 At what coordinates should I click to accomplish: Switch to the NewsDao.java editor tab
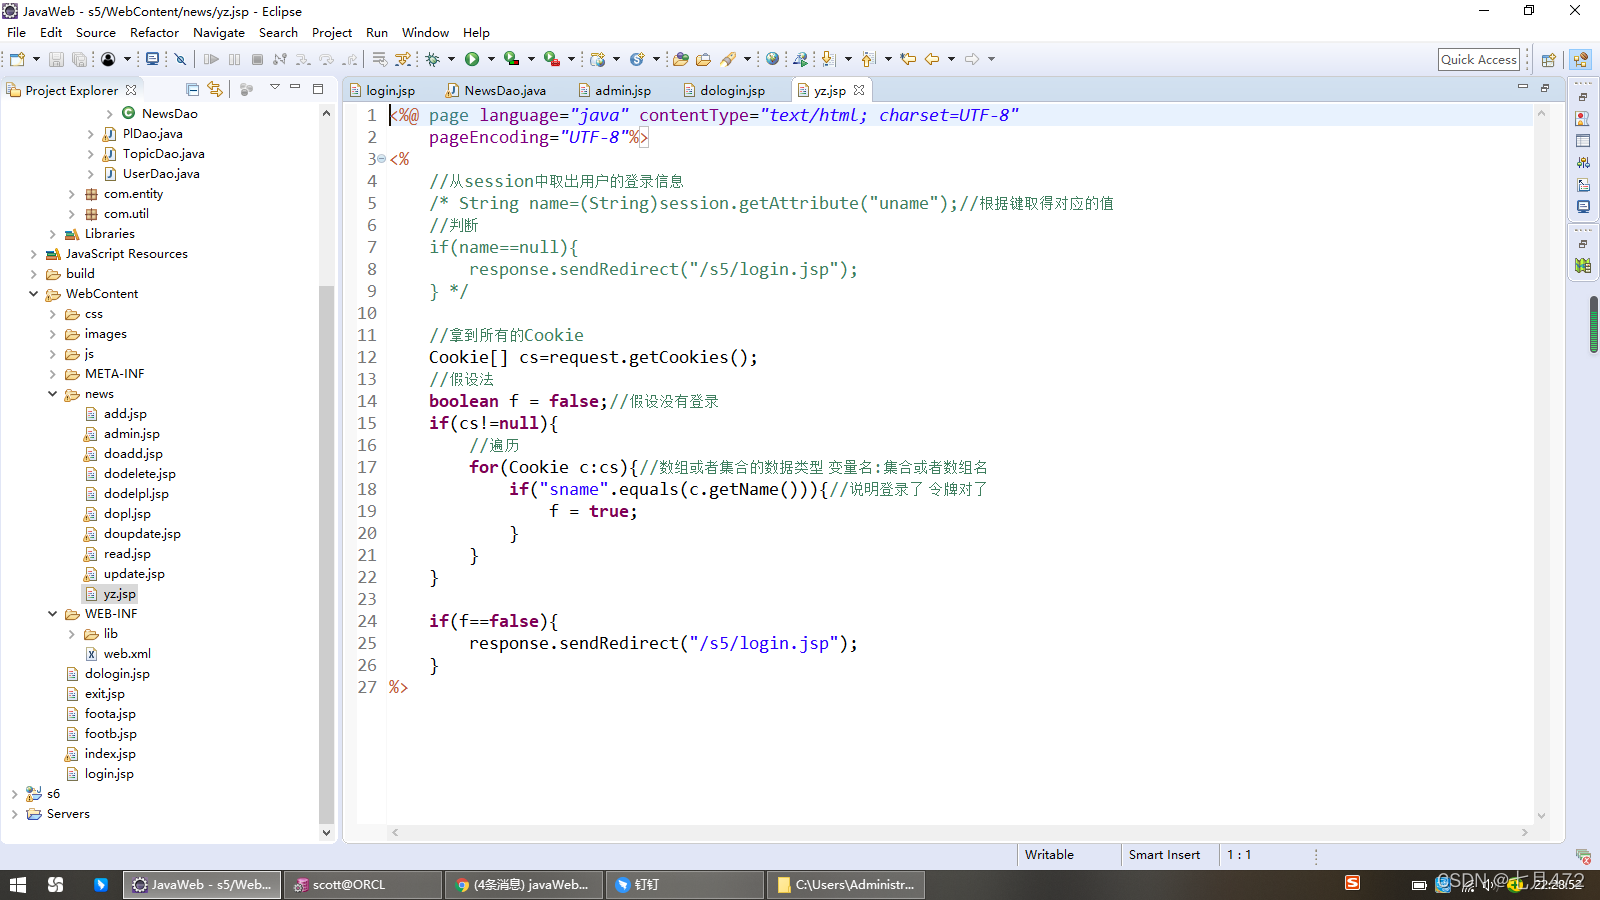point(503,89)
